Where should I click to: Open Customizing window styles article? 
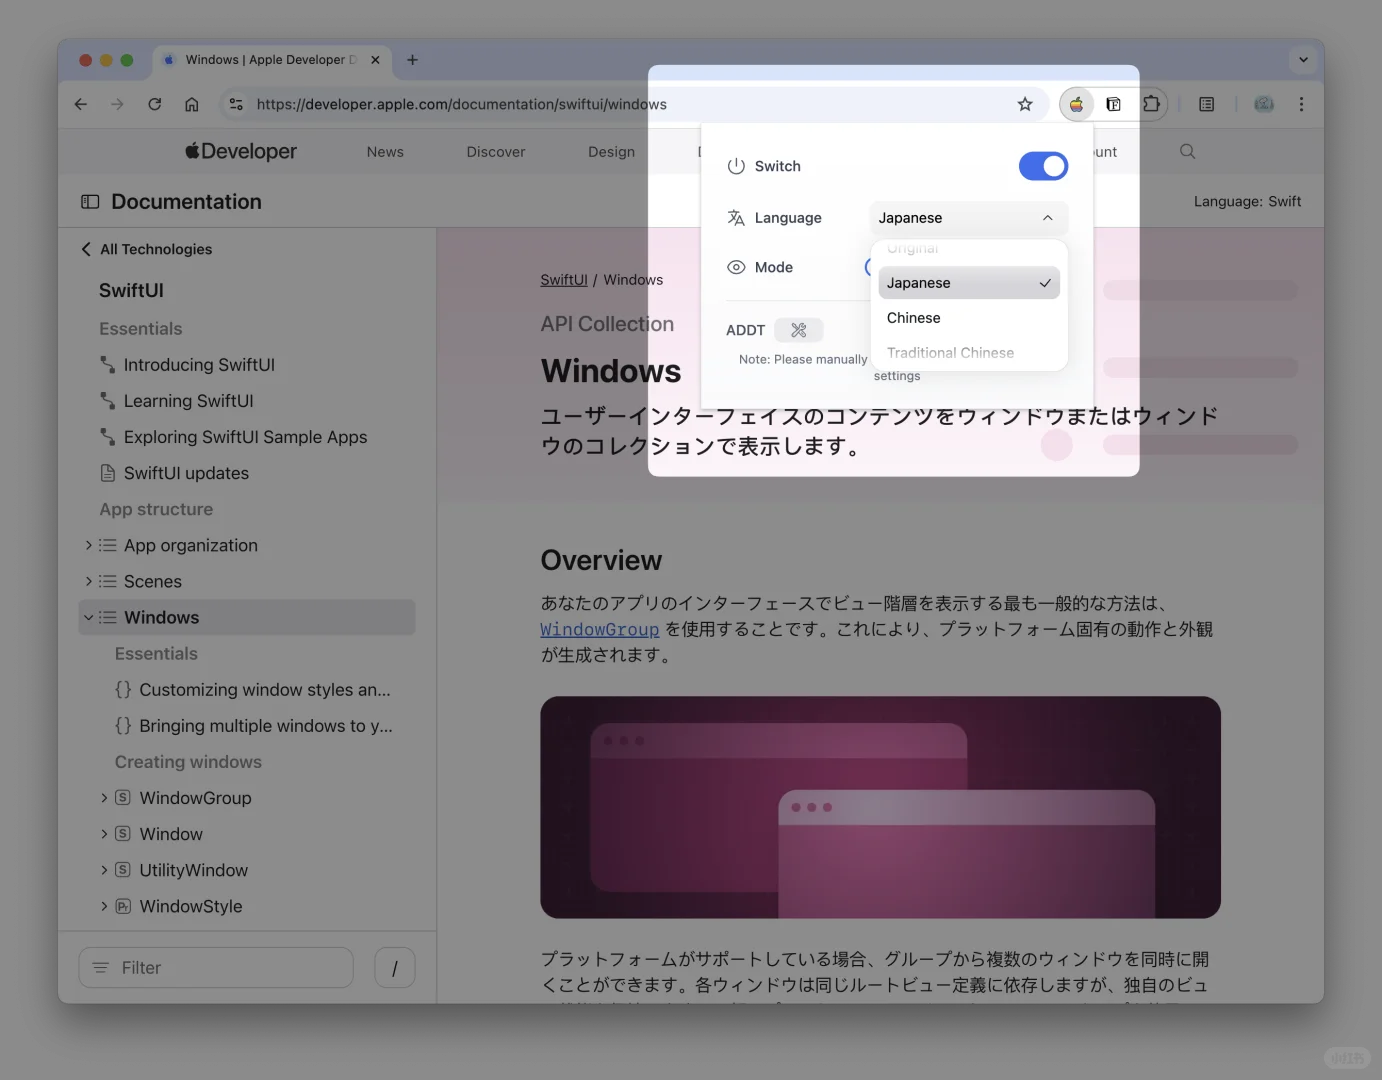(265, 690)
